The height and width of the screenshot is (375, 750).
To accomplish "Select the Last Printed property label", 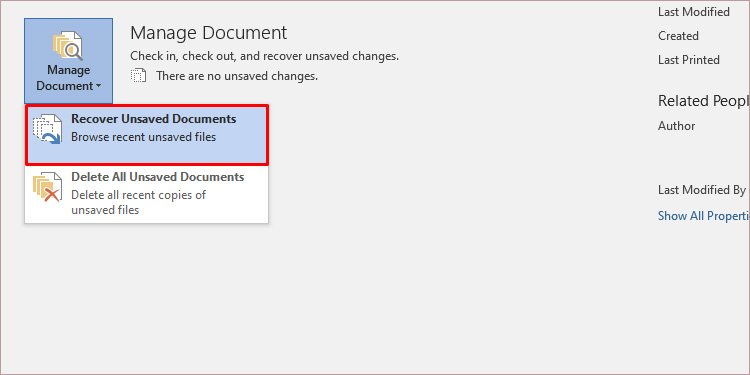I will pos(689,60).
